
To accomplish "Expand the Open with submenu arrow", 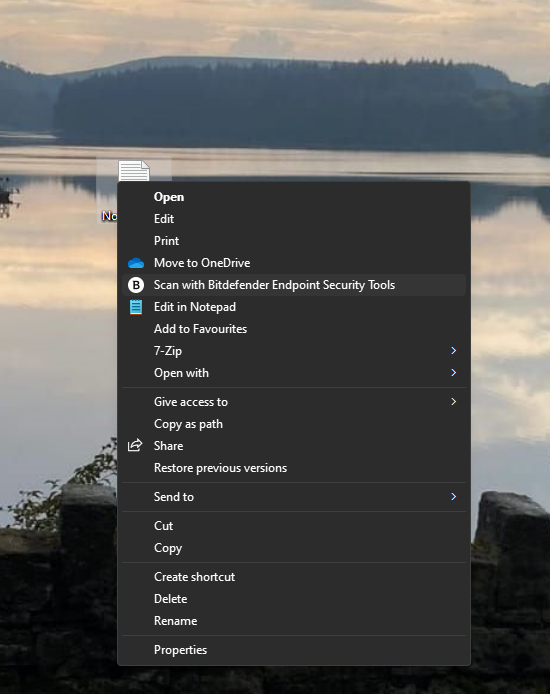I will click(453, 373).
